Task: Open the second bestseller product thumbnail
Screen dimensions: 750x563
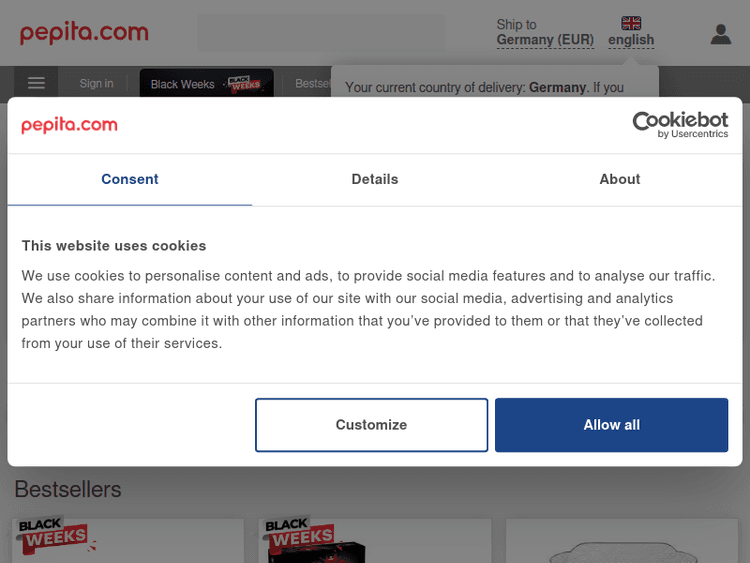Action: (x=375, y=541)
